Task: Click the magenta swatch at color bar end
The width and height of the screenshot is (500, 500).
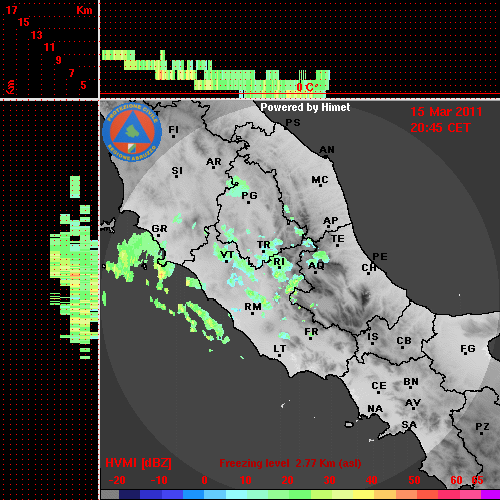Action: tap(491, 495)
